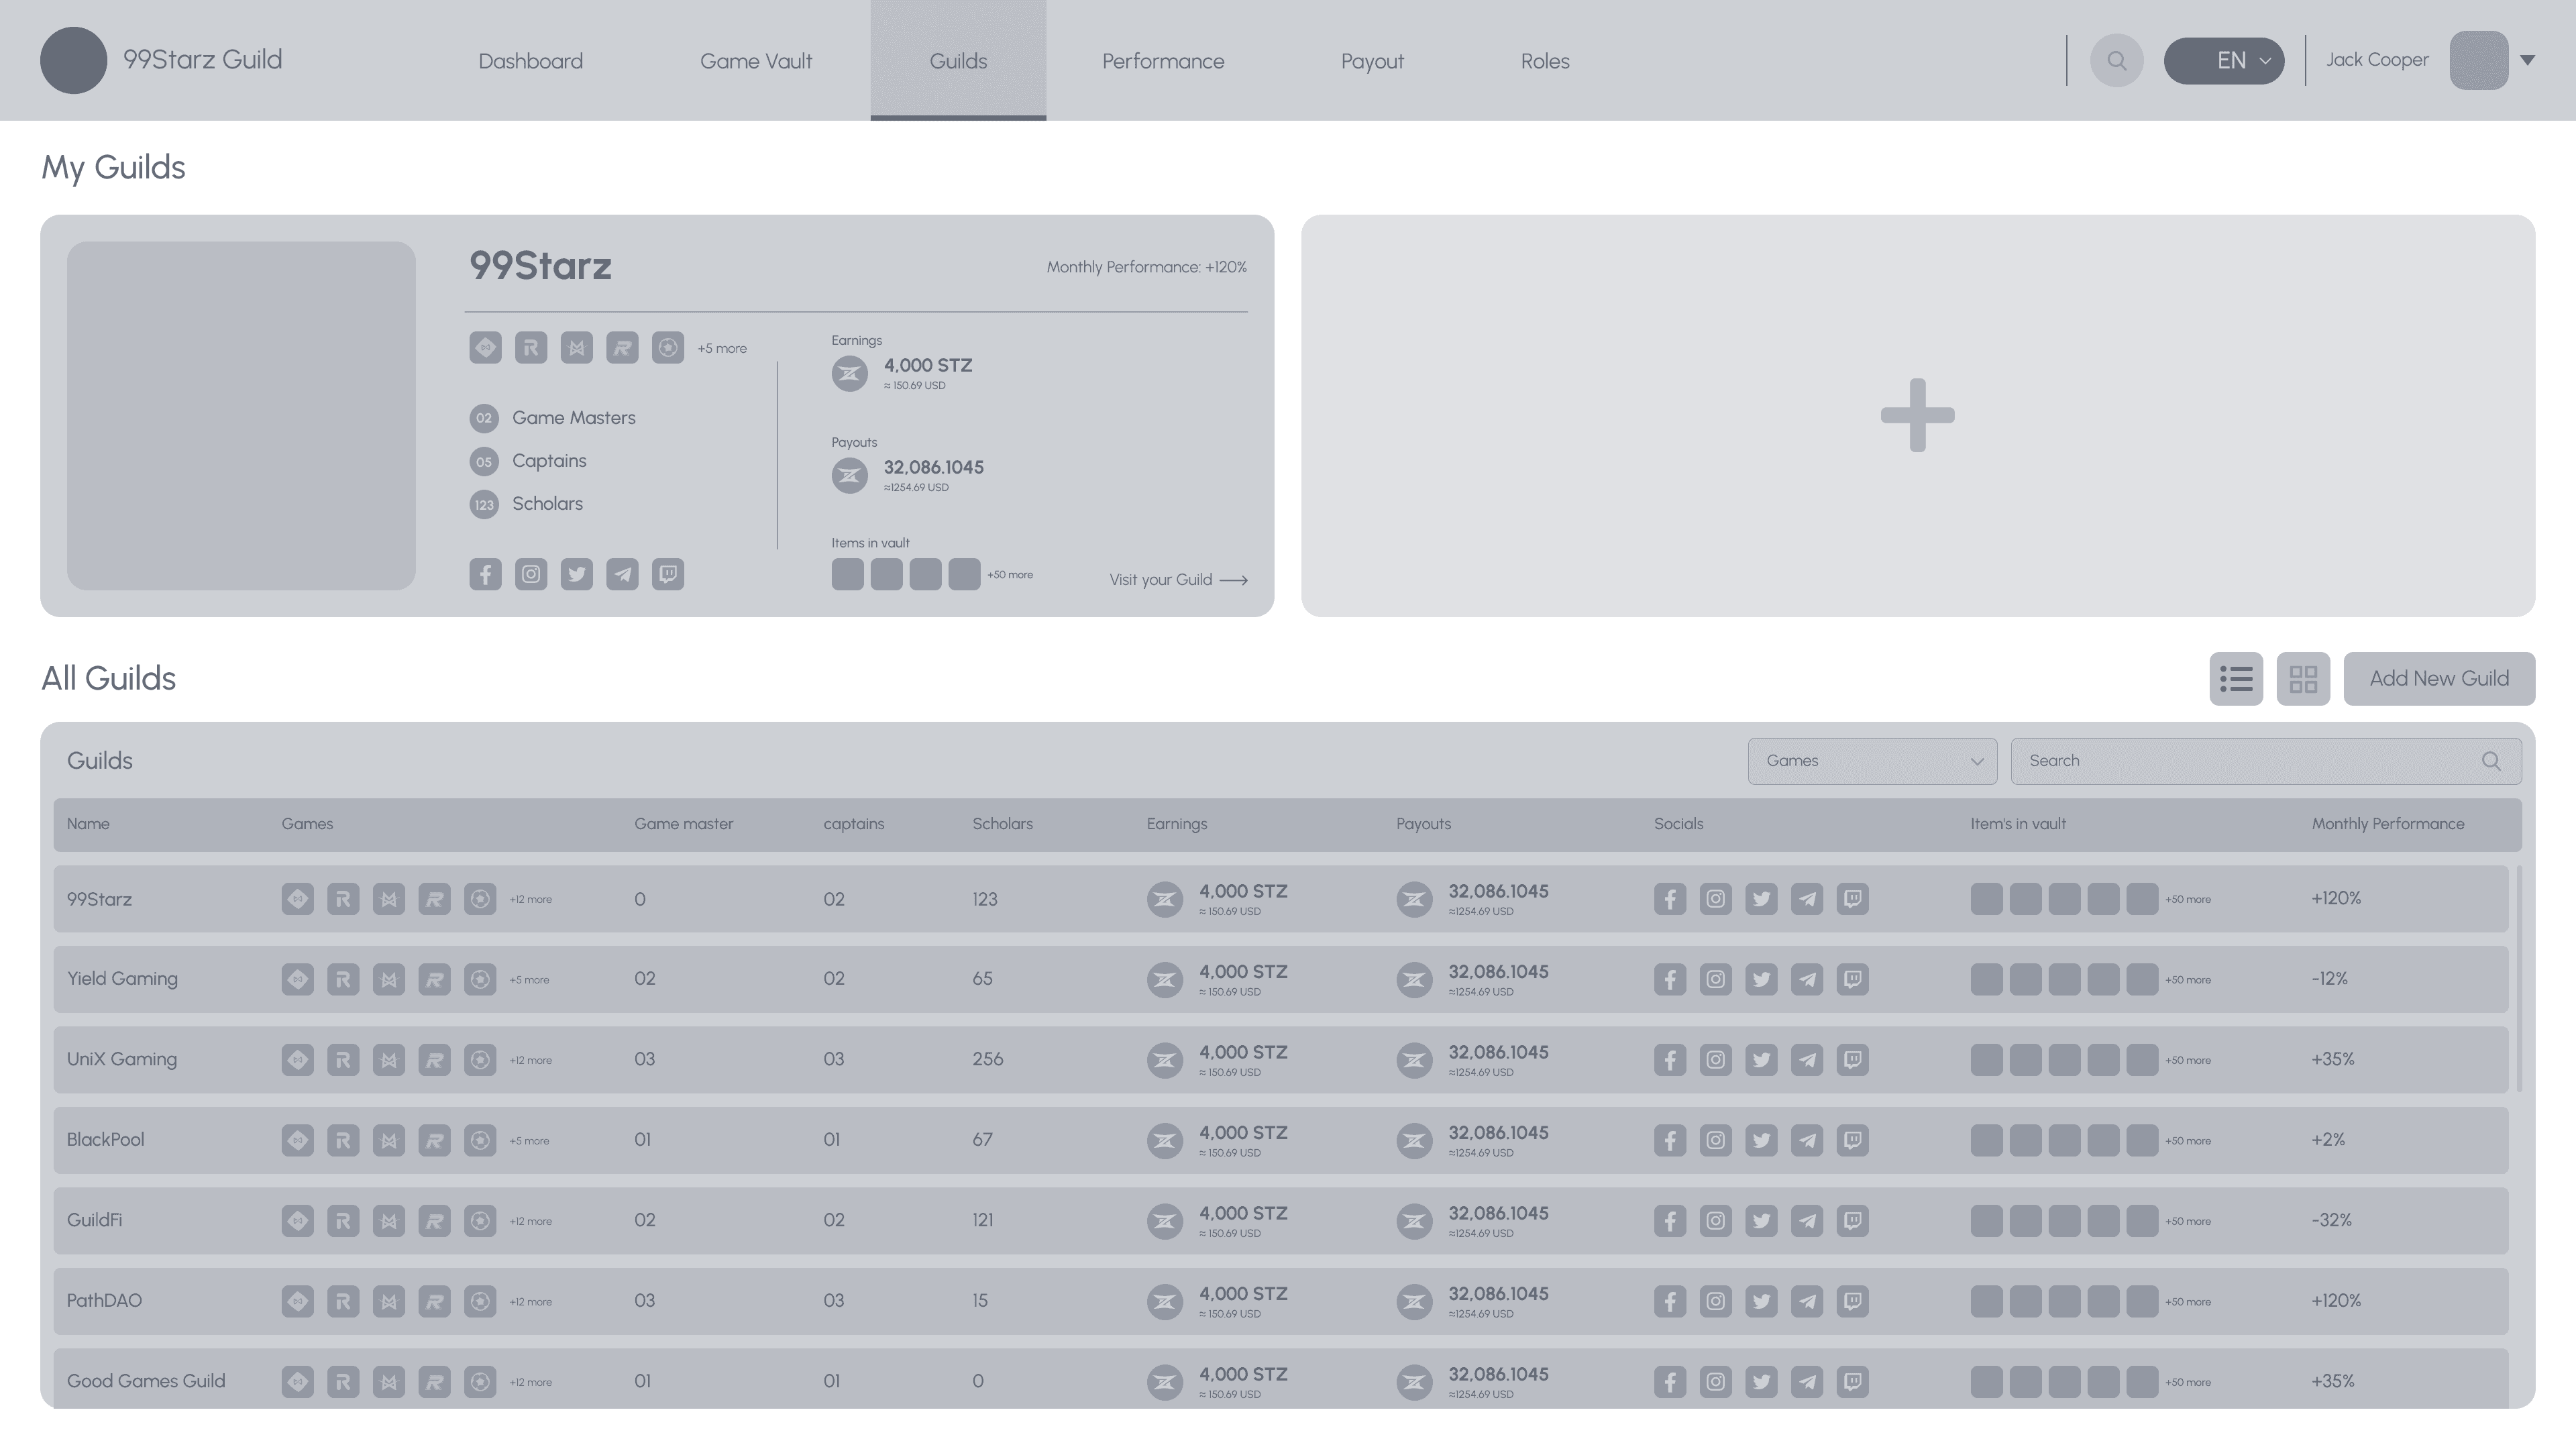Click into the guild Search input field

[x=2266, y=762]
